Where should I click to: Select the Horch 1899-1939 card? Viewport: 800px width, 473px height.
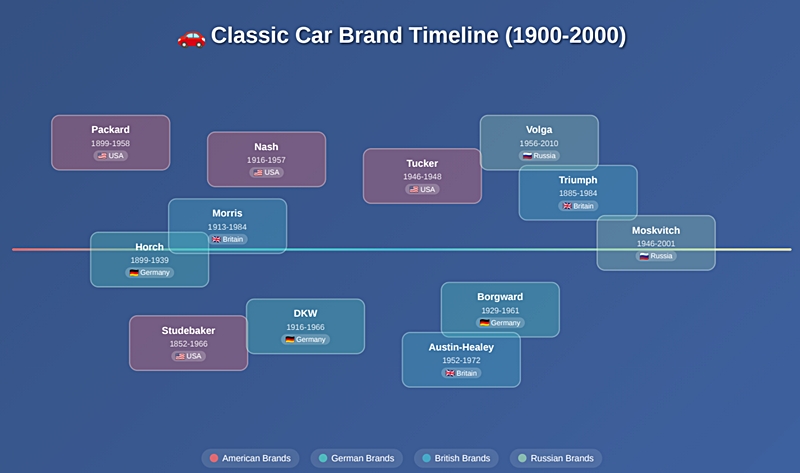149,260
